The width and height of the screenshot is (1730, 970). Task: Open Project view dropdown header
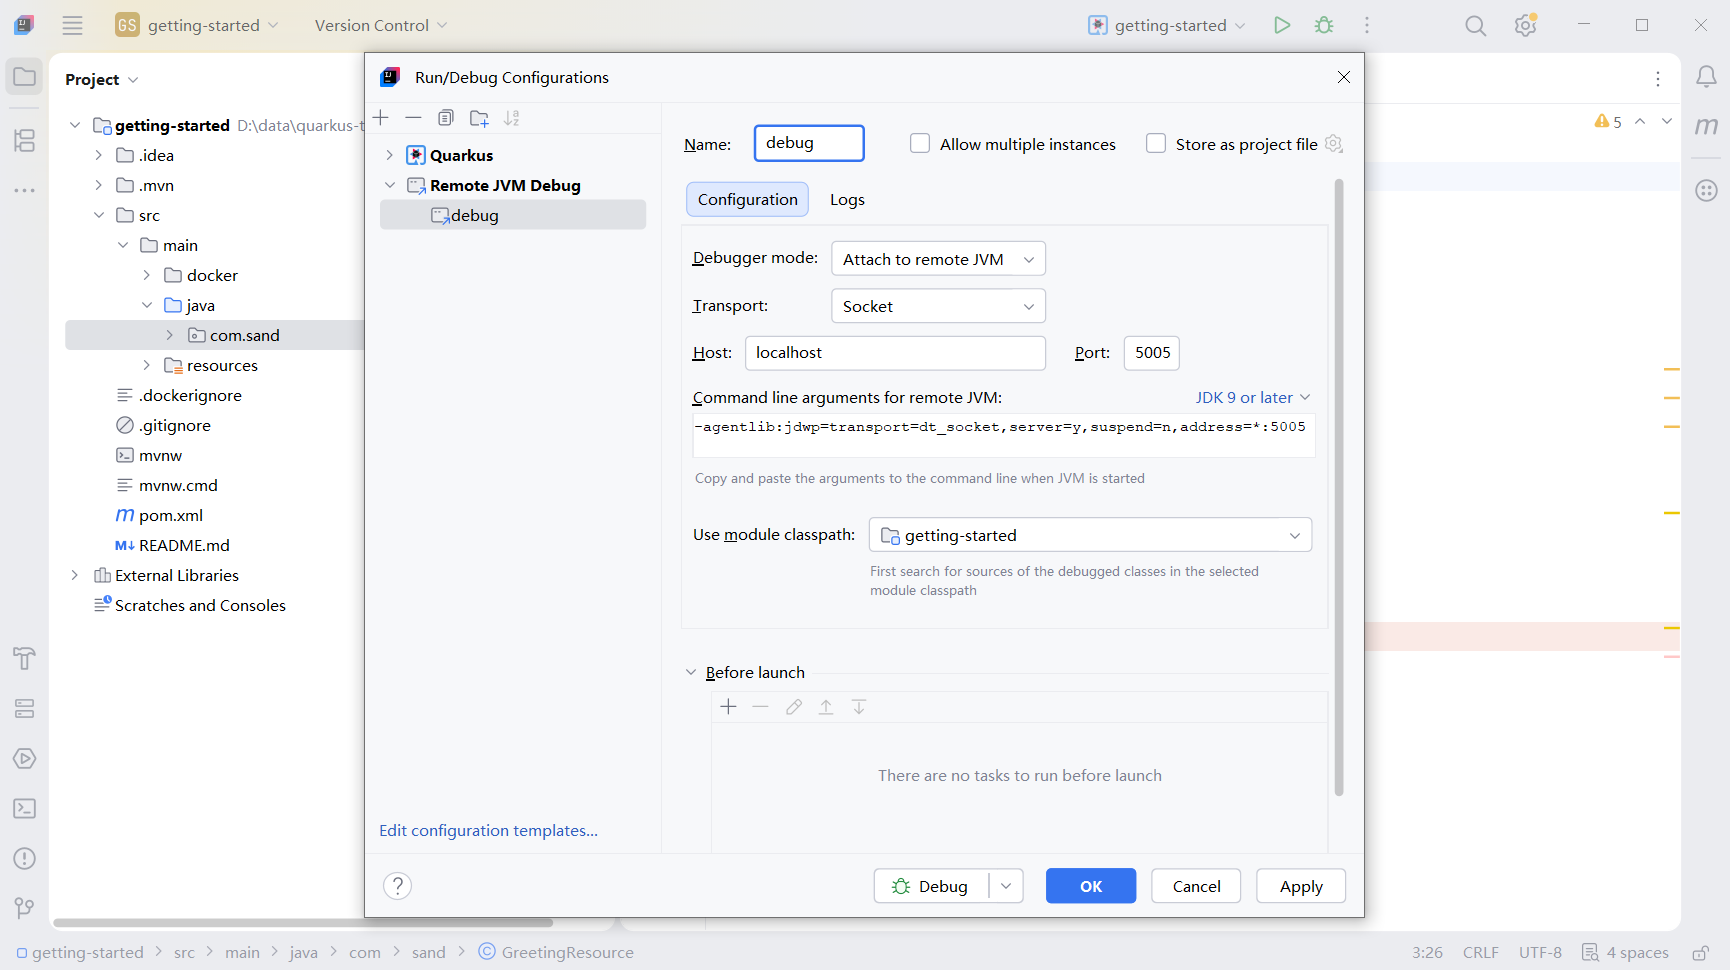tap(102, 79)
